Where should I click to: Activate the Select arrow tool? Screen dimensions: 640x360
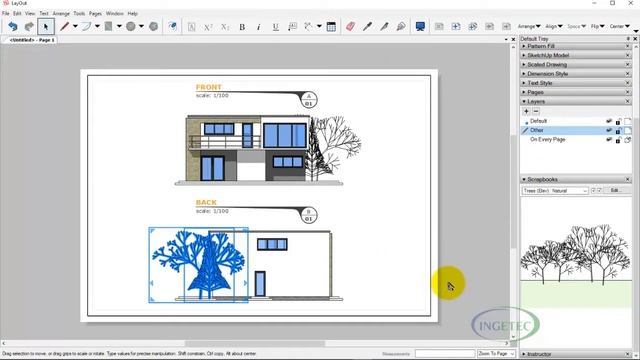click(x=46, y=27)
